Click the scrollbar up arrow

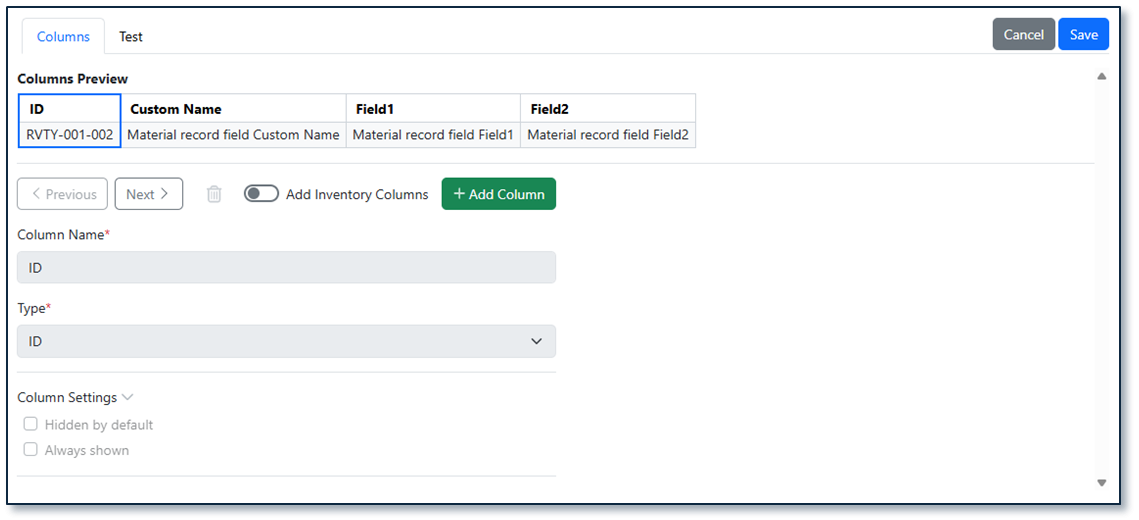pos(1101,76)
